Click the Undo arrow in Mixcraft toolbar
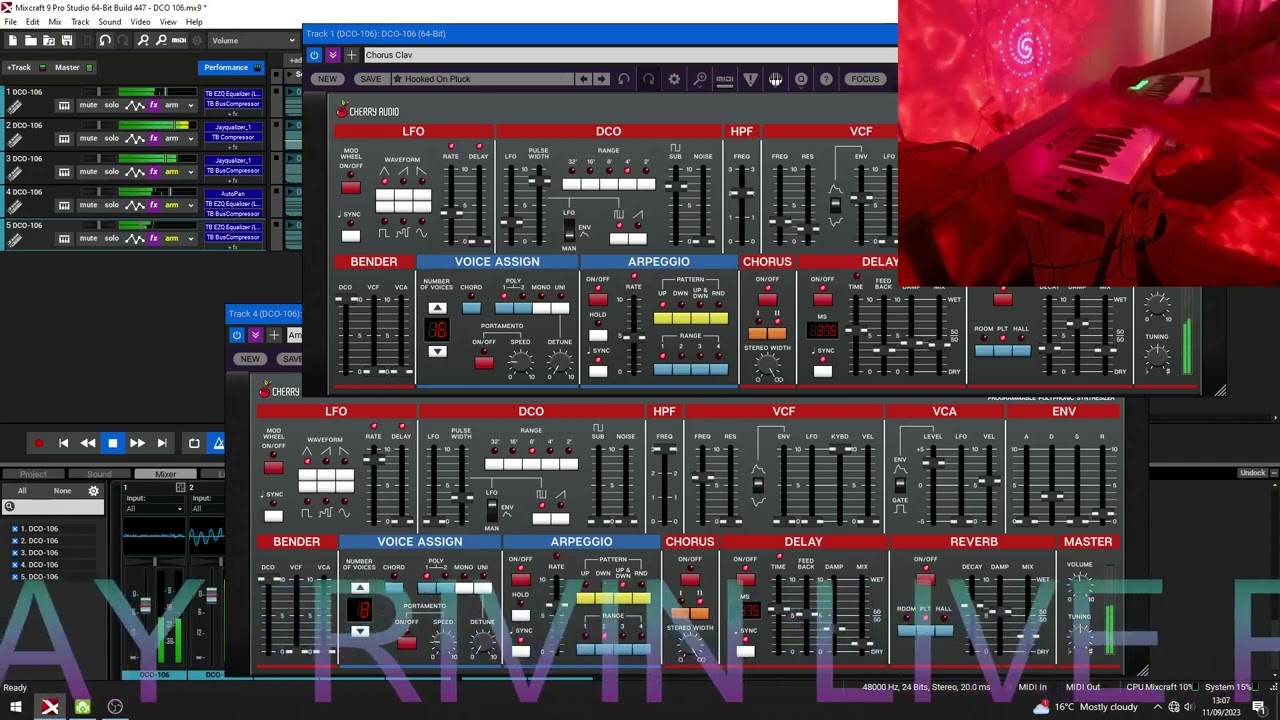This screenshot has height=720, width=1280. pyautogui.click(x=105, y=40)
